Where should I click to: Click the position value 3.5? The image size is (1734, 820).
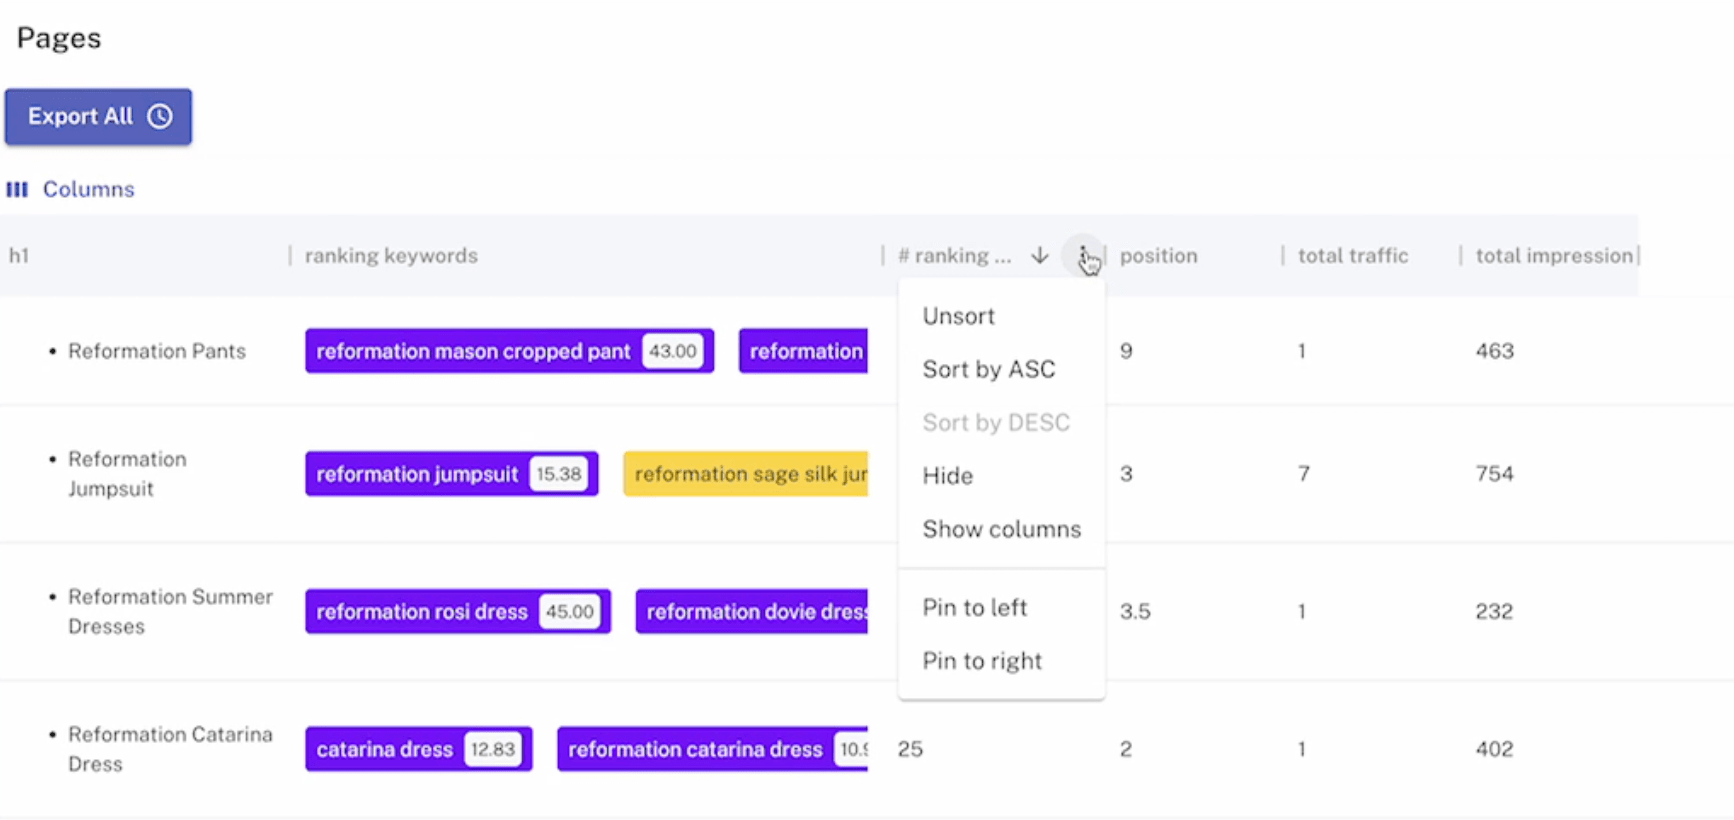[1135, 612]
